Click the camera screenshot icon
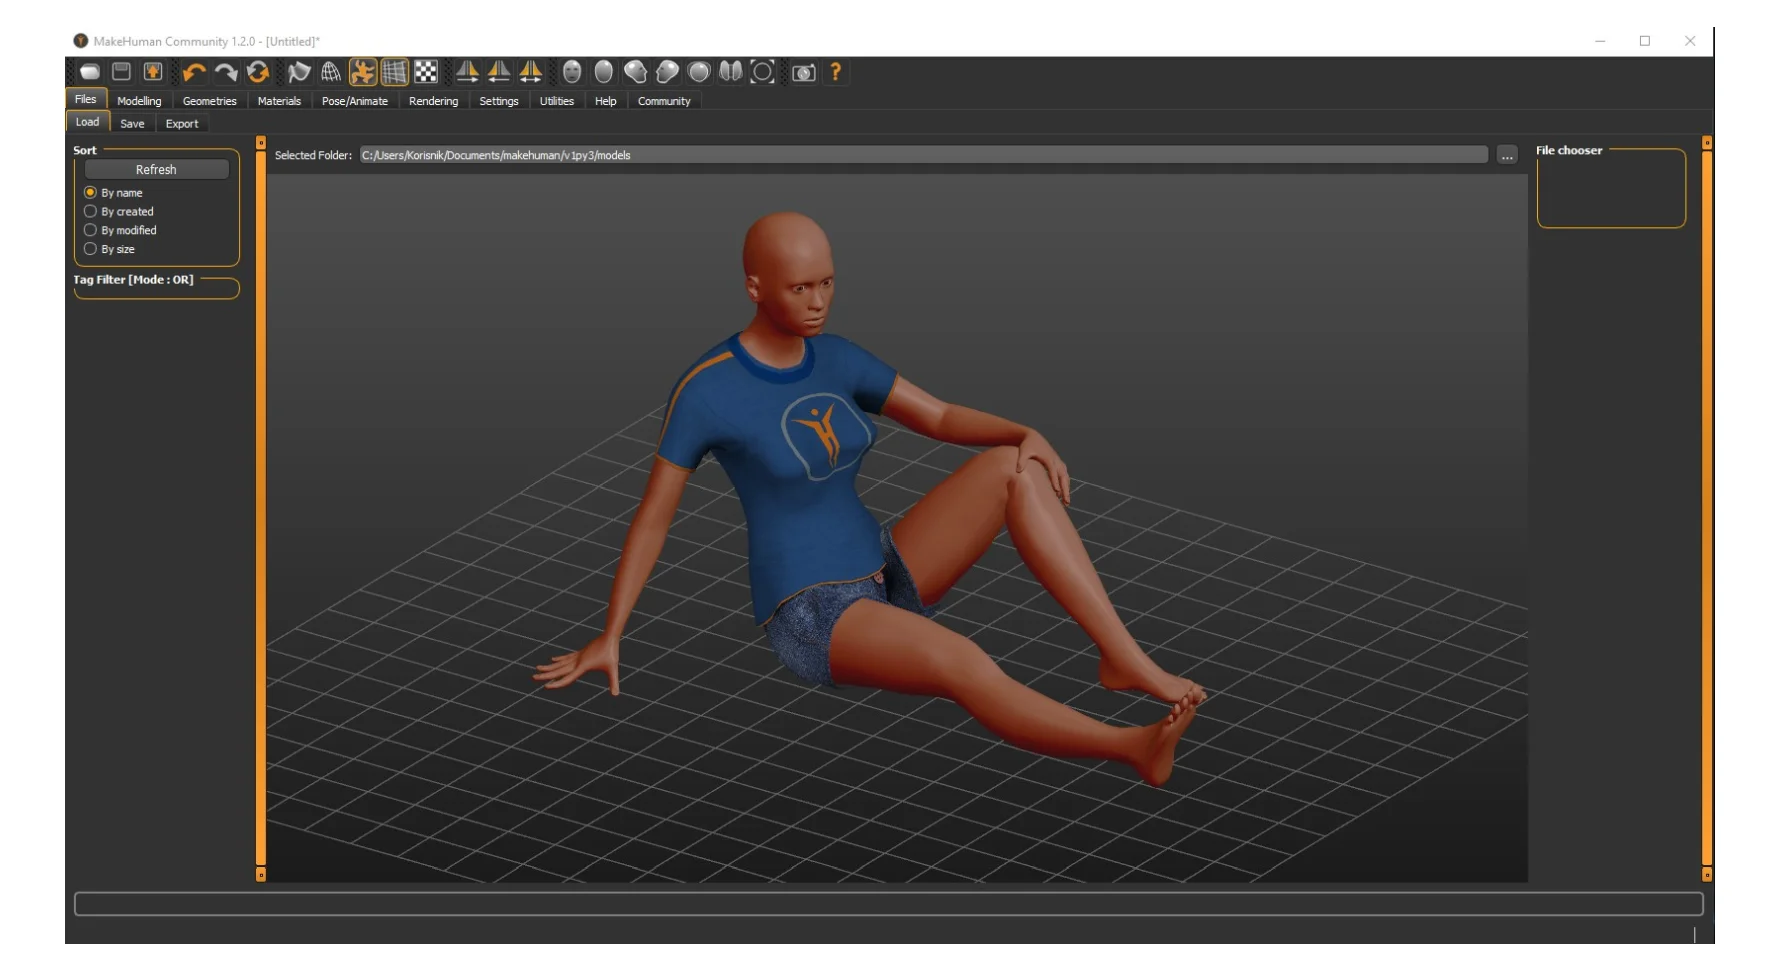This screenshot has height=970, width=1780. coord(804,72)
